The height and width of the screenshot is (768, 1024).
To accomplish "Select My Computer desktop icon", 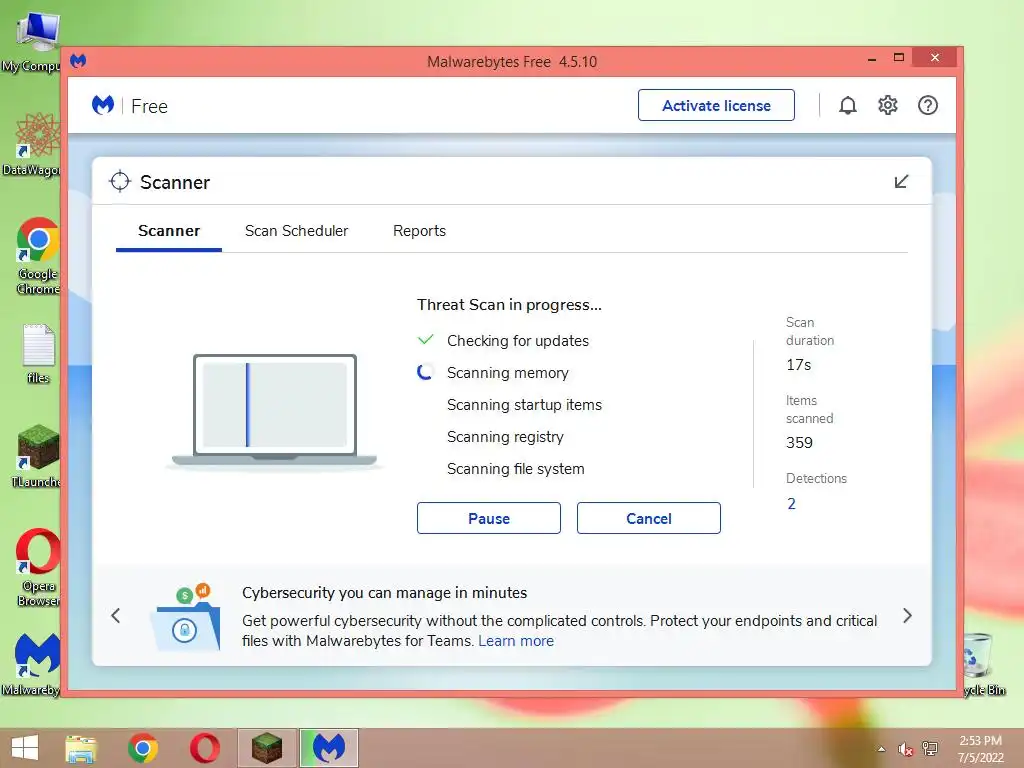I will point(33,40).
